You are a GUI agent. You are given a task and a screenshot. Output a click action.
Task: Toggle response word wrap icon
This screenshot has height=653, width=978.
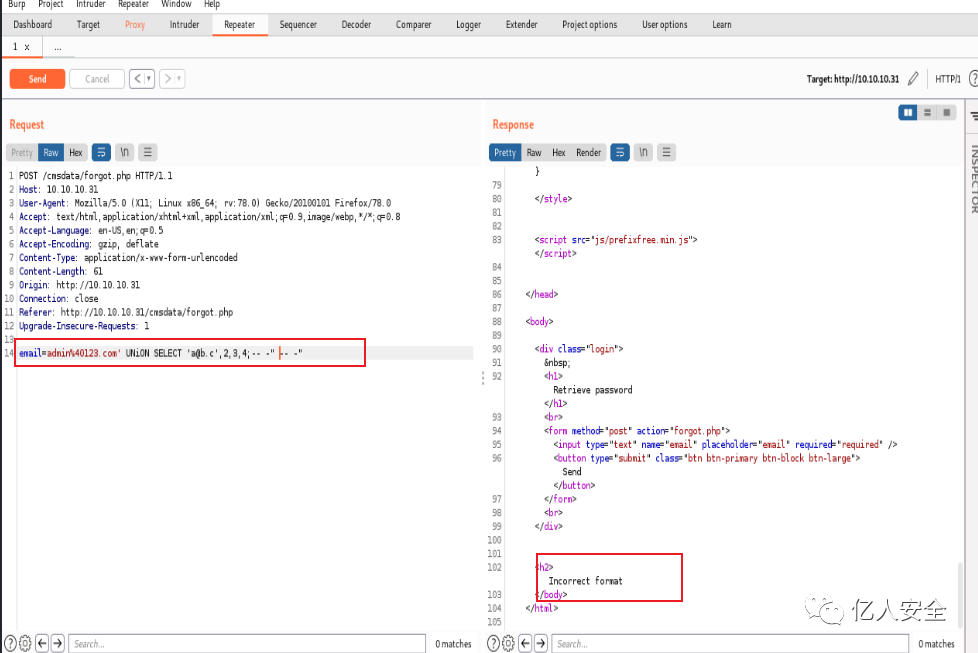(619, 153)
